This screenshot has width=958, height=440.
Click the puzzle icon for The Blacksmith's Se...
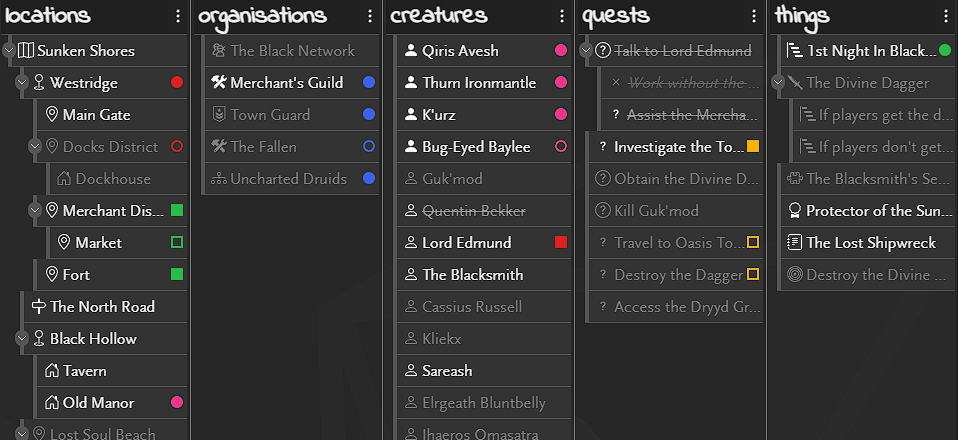click(794, 178)
